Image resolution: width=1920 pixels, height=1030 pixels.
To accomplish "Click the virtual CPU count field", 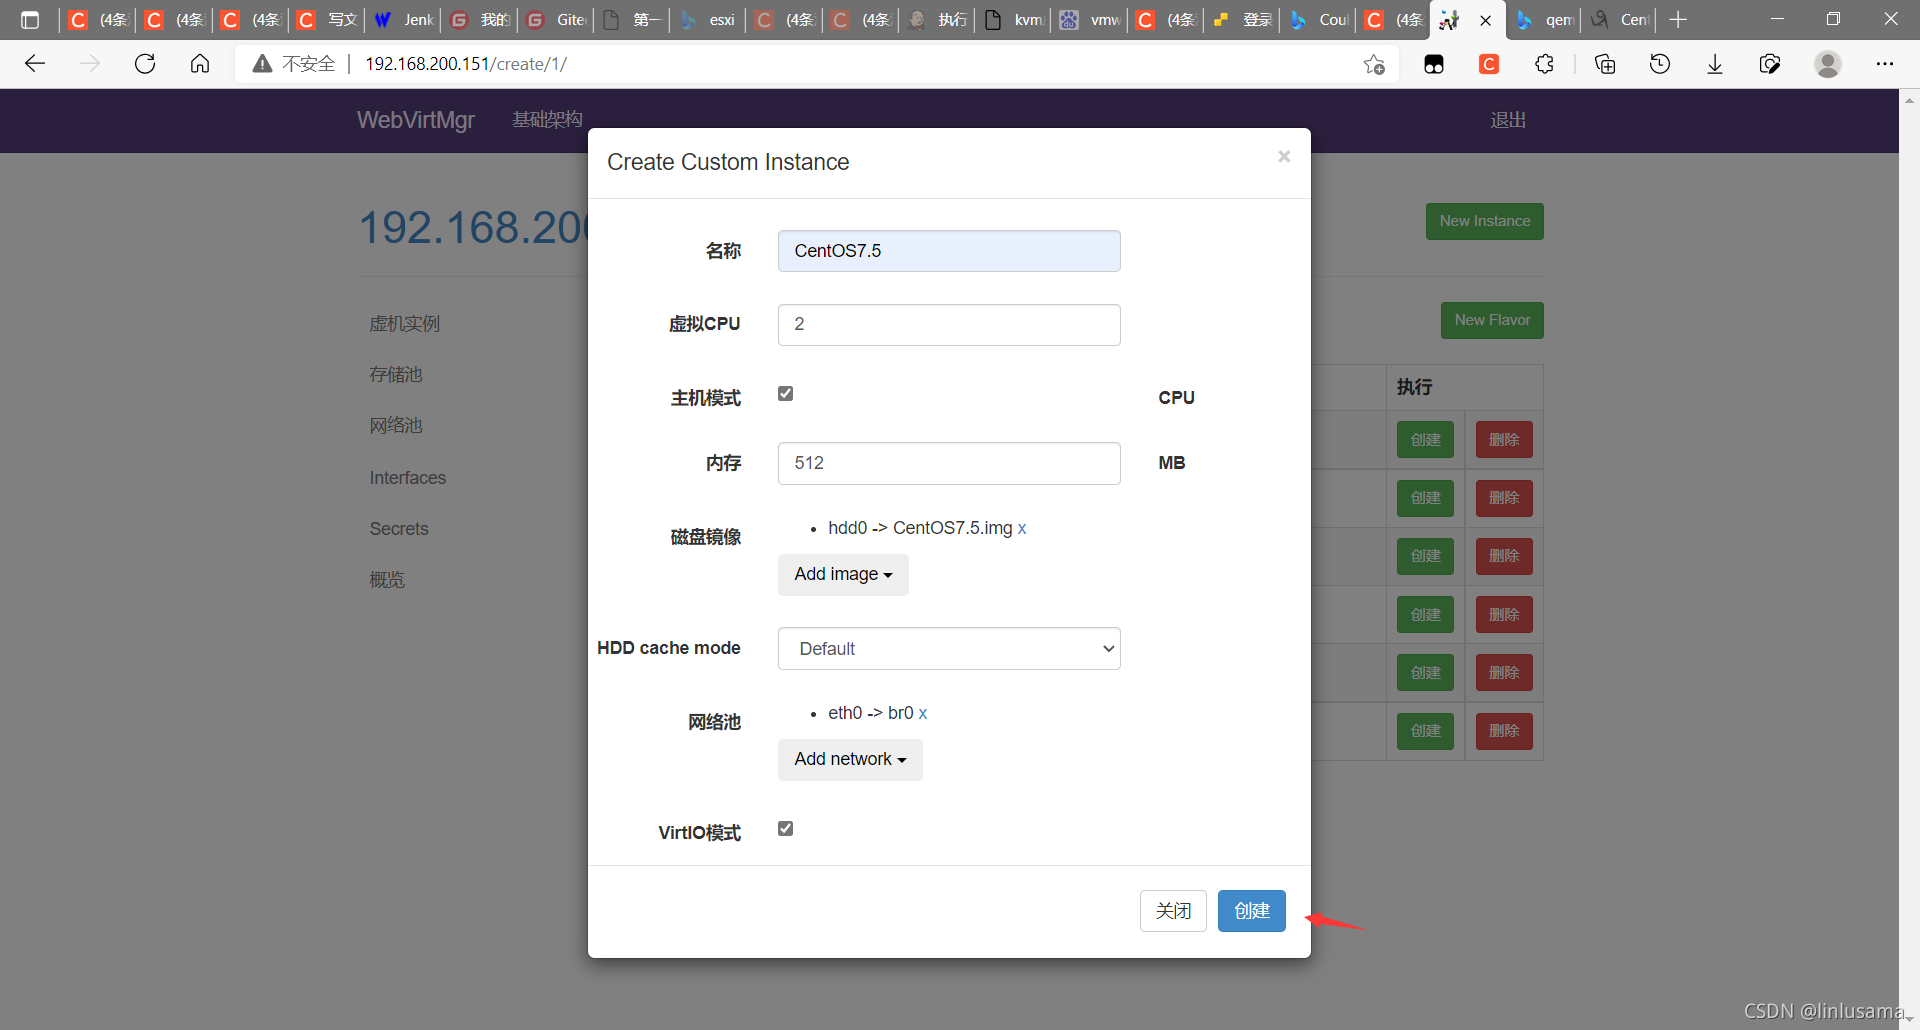I will pos(949,325).
